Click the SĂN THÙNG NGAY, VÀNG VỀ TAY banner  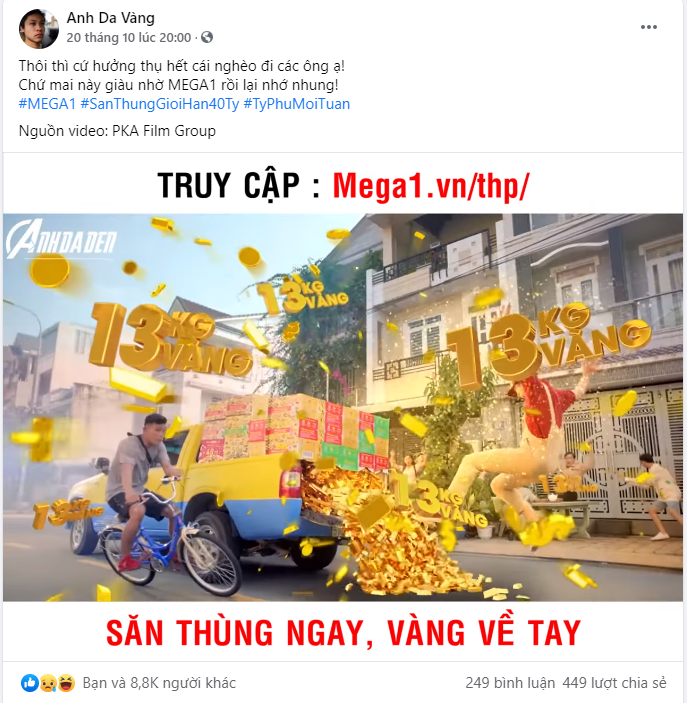(x=343, y=633)
